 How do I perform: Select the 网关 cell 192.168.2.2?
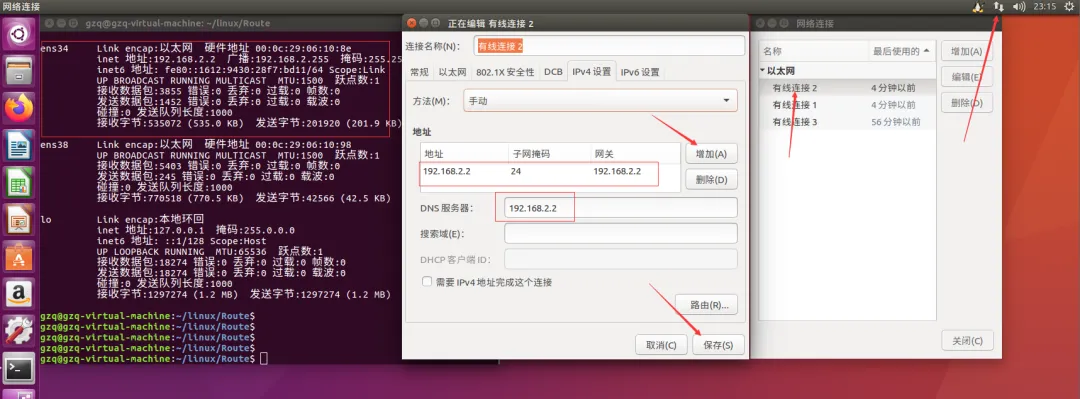(x=616, y=171)
